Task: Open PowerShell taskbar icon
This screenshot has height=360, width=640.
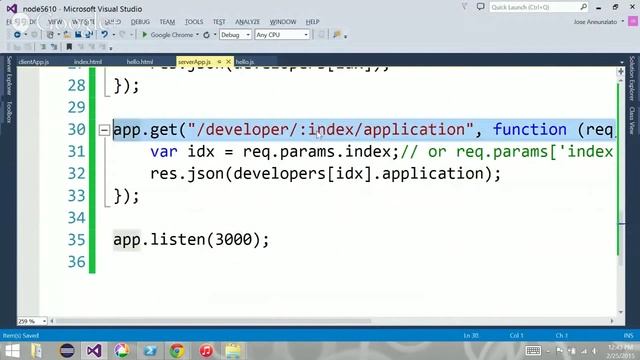Action: pyautogui.click(x=149, y=351)
